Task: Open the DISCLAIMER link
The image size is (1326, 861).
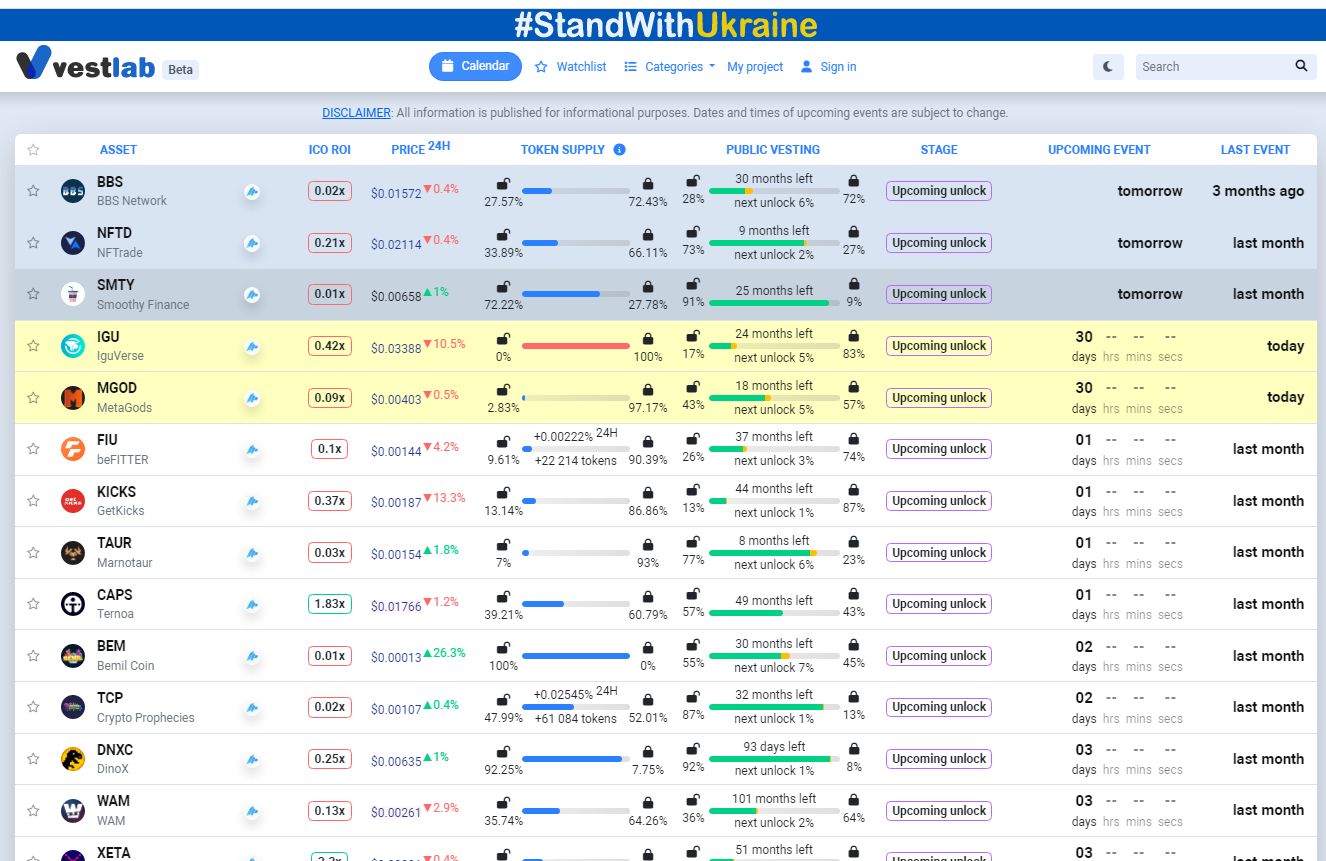Action: (x=356, y=113)
